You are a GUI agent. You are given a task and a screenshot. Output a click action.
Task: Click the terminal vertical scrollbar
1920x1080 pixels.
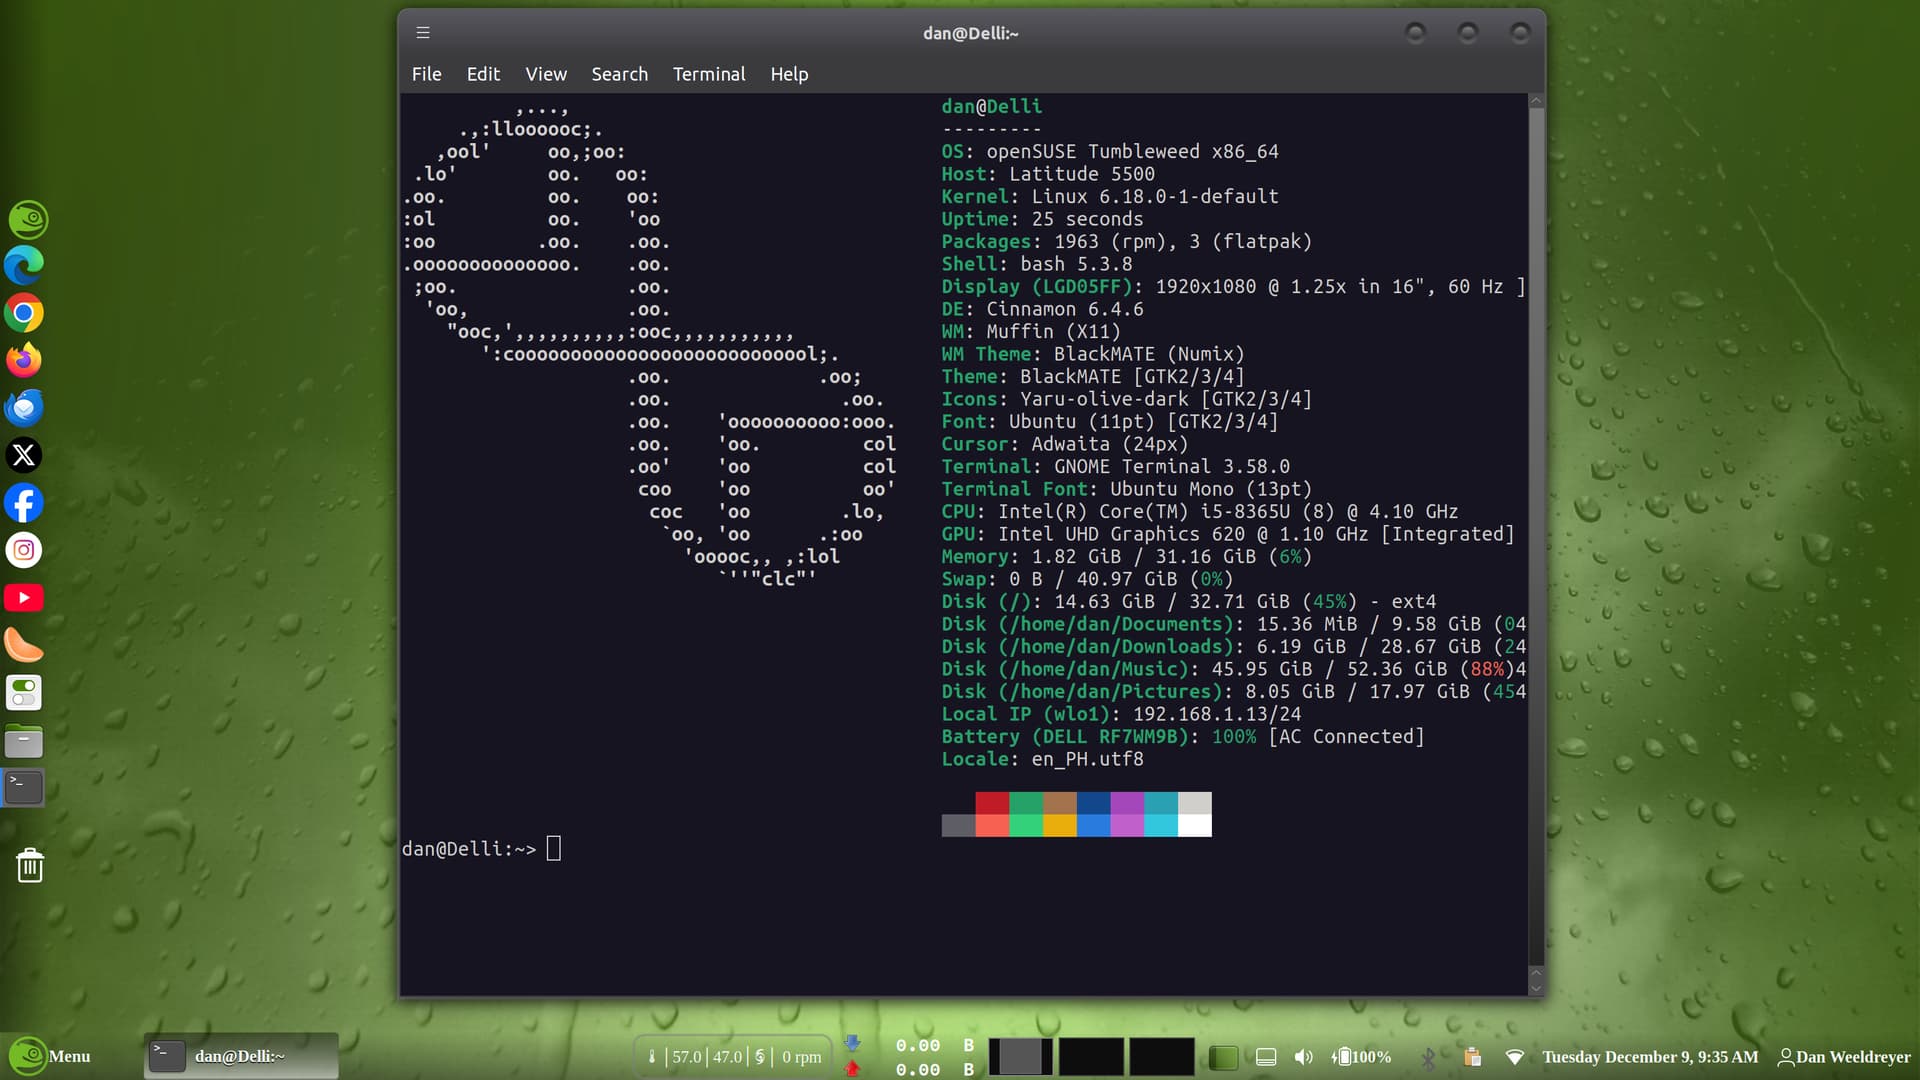[1536, 540]
